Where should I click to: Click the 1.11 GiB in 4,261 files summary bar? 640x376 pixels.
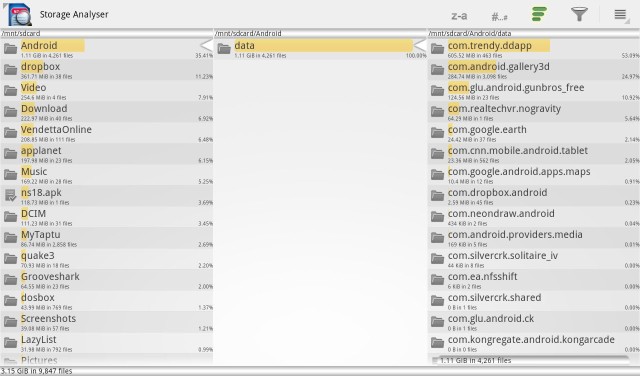531,360
